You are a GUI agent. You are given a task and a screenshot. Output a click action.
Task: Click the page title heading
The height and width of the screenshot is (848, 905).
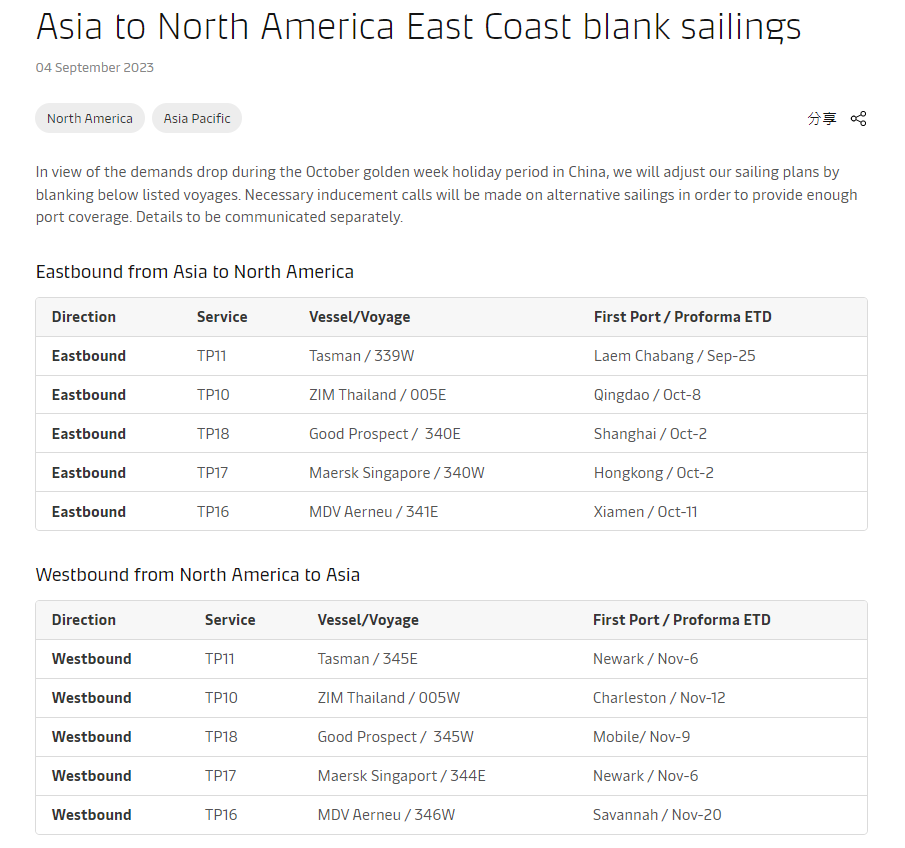418,27
